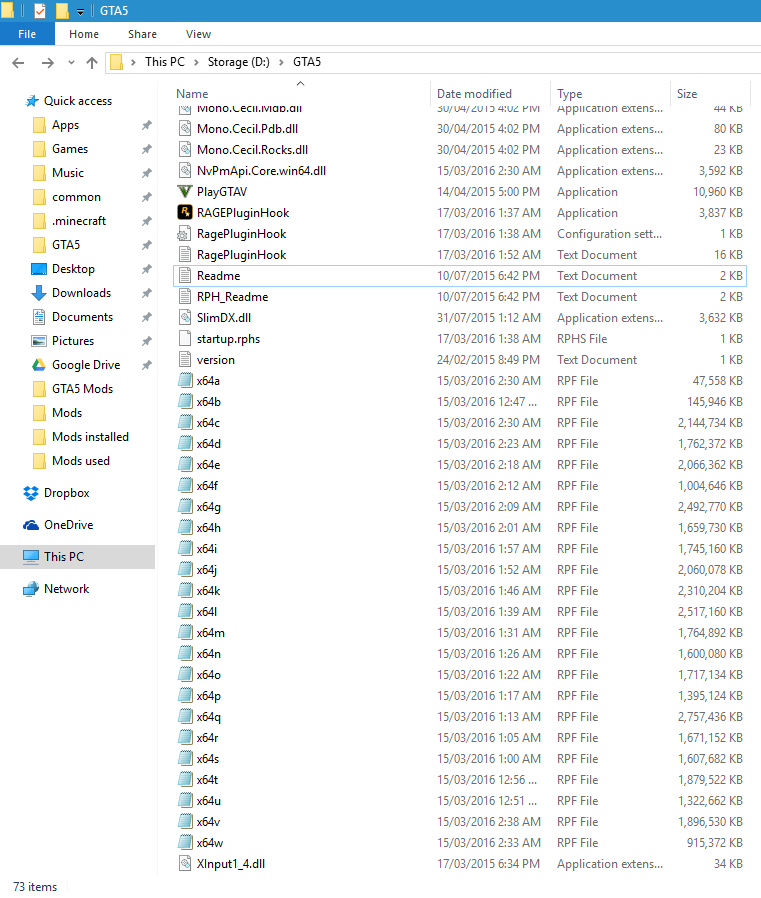Select the x64q file name
This screenshot has width=761, height=898.
point(208,717)
